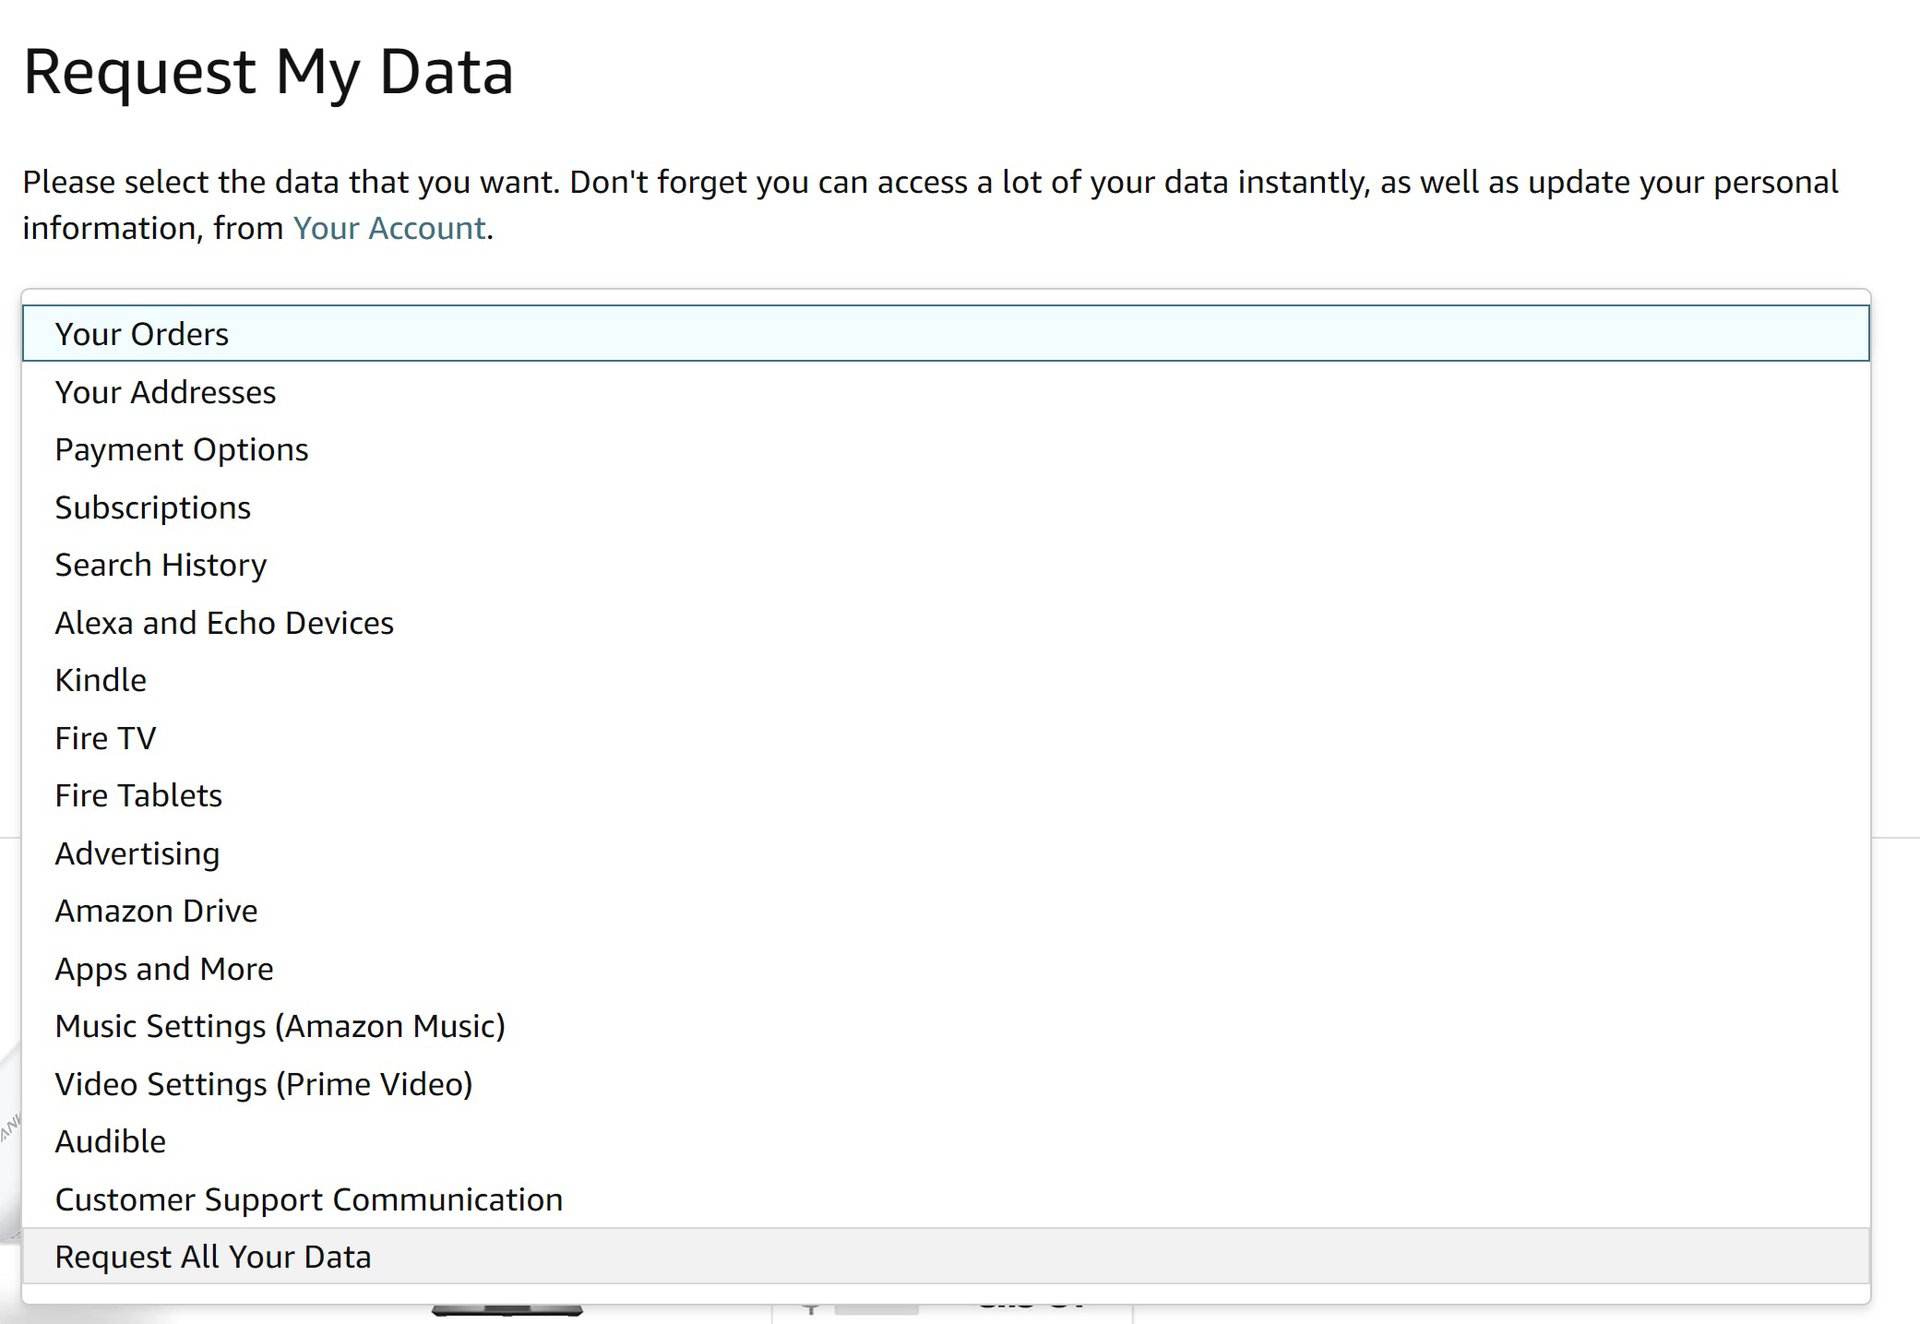Select 'Alexa and Echo Devices' option
The width and height of the screenshot is (1920, 1324).
945,622
